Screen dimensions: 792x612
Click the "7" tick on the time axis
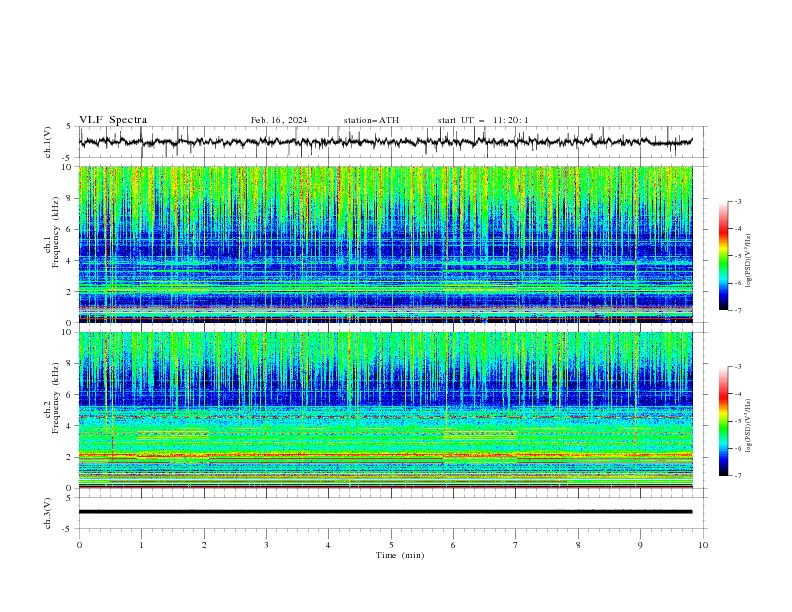(x=516, y=545)
